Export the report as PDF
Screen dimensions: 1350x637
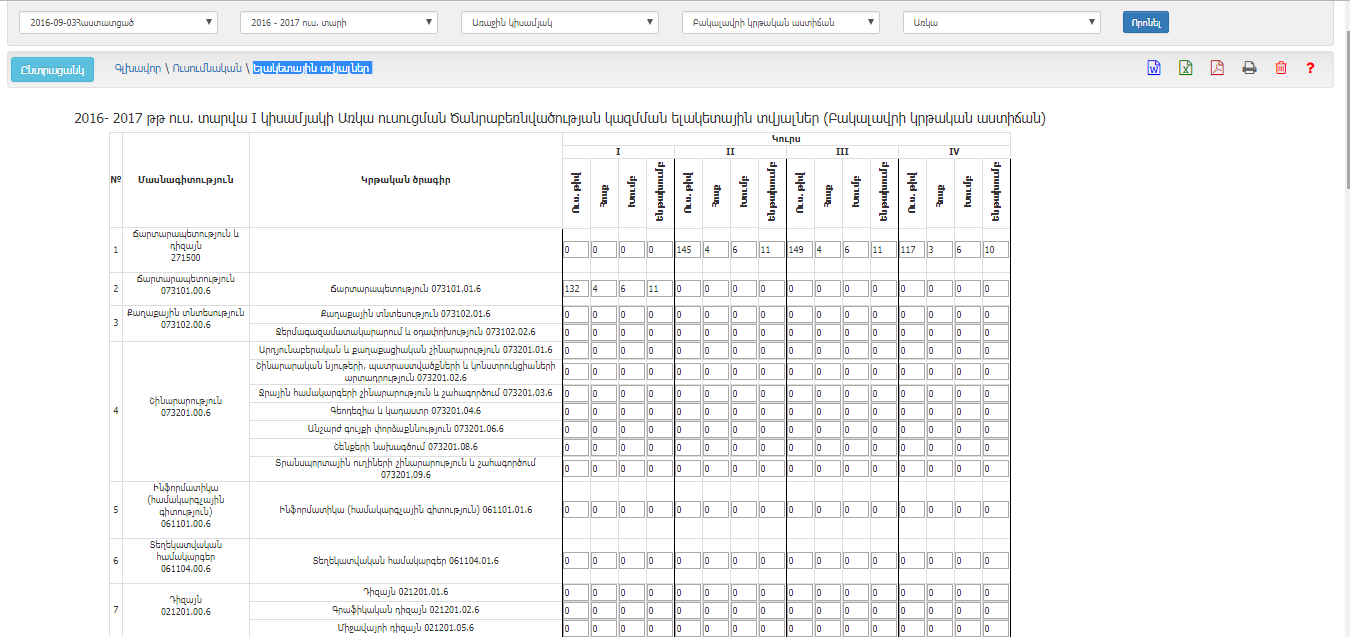(x=1217, y=68)
